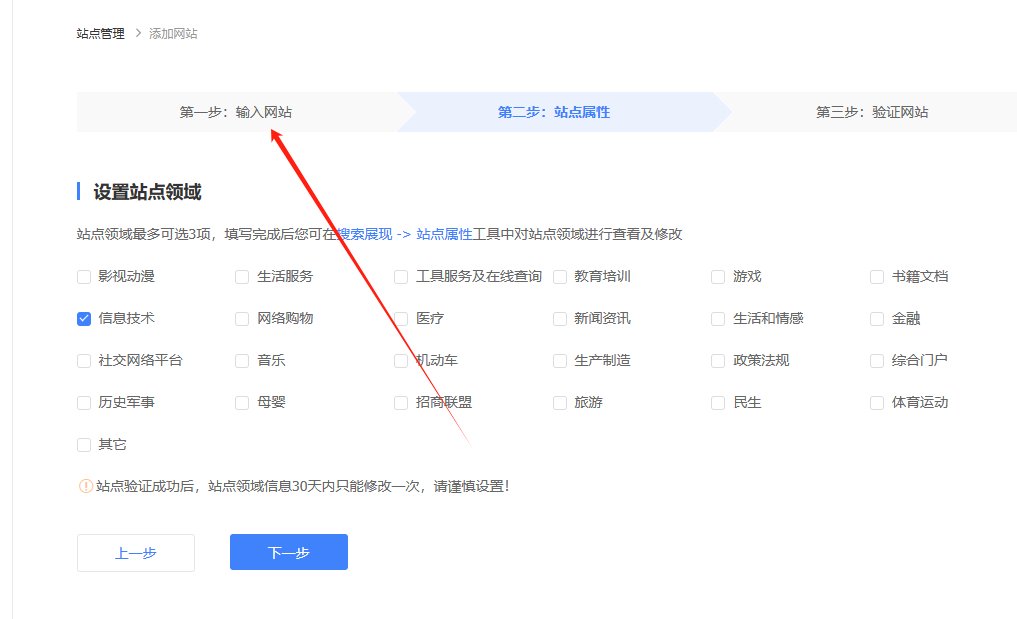
Task: Check the 游戏 site category
Action: [x=717, y=276]
